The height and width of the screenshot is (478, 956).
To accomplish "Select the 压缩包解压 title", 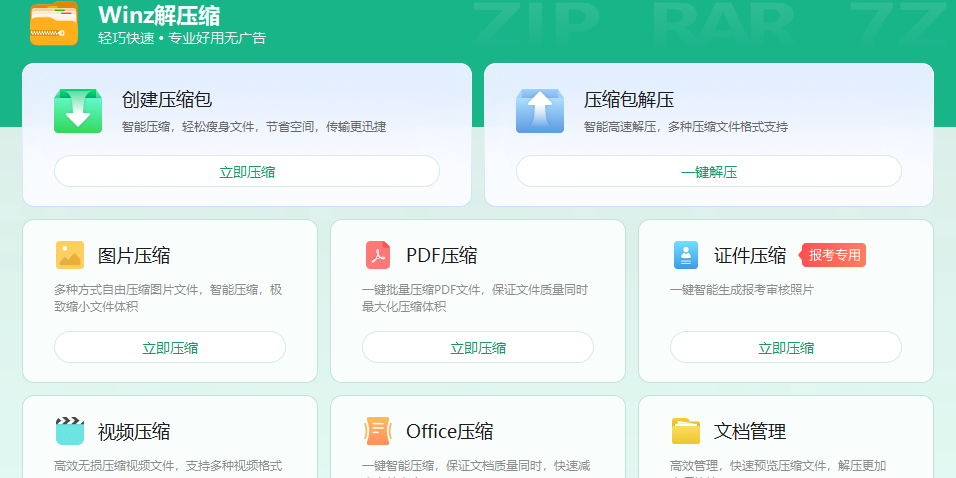I will coord(629,99).
